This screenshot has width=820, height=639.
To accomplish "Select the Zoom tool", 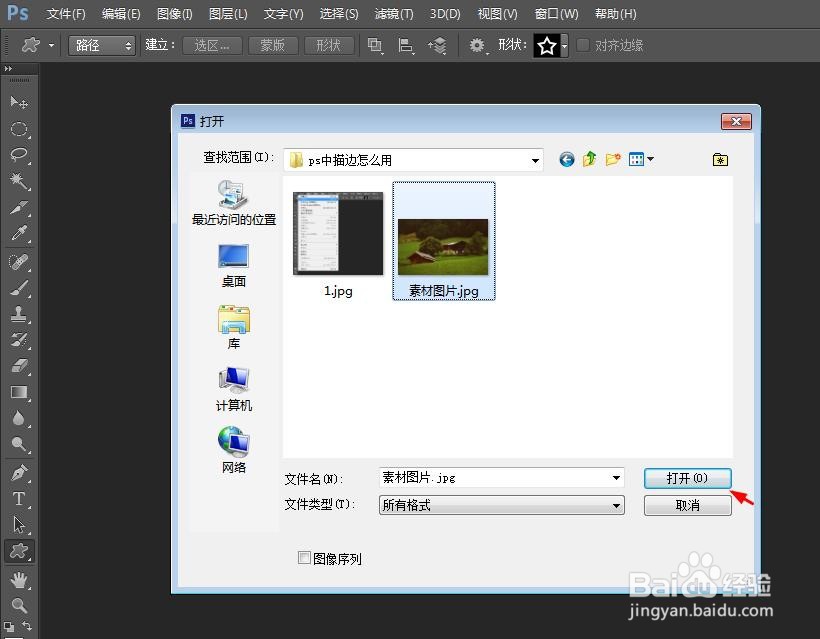I will pos(19,605).
